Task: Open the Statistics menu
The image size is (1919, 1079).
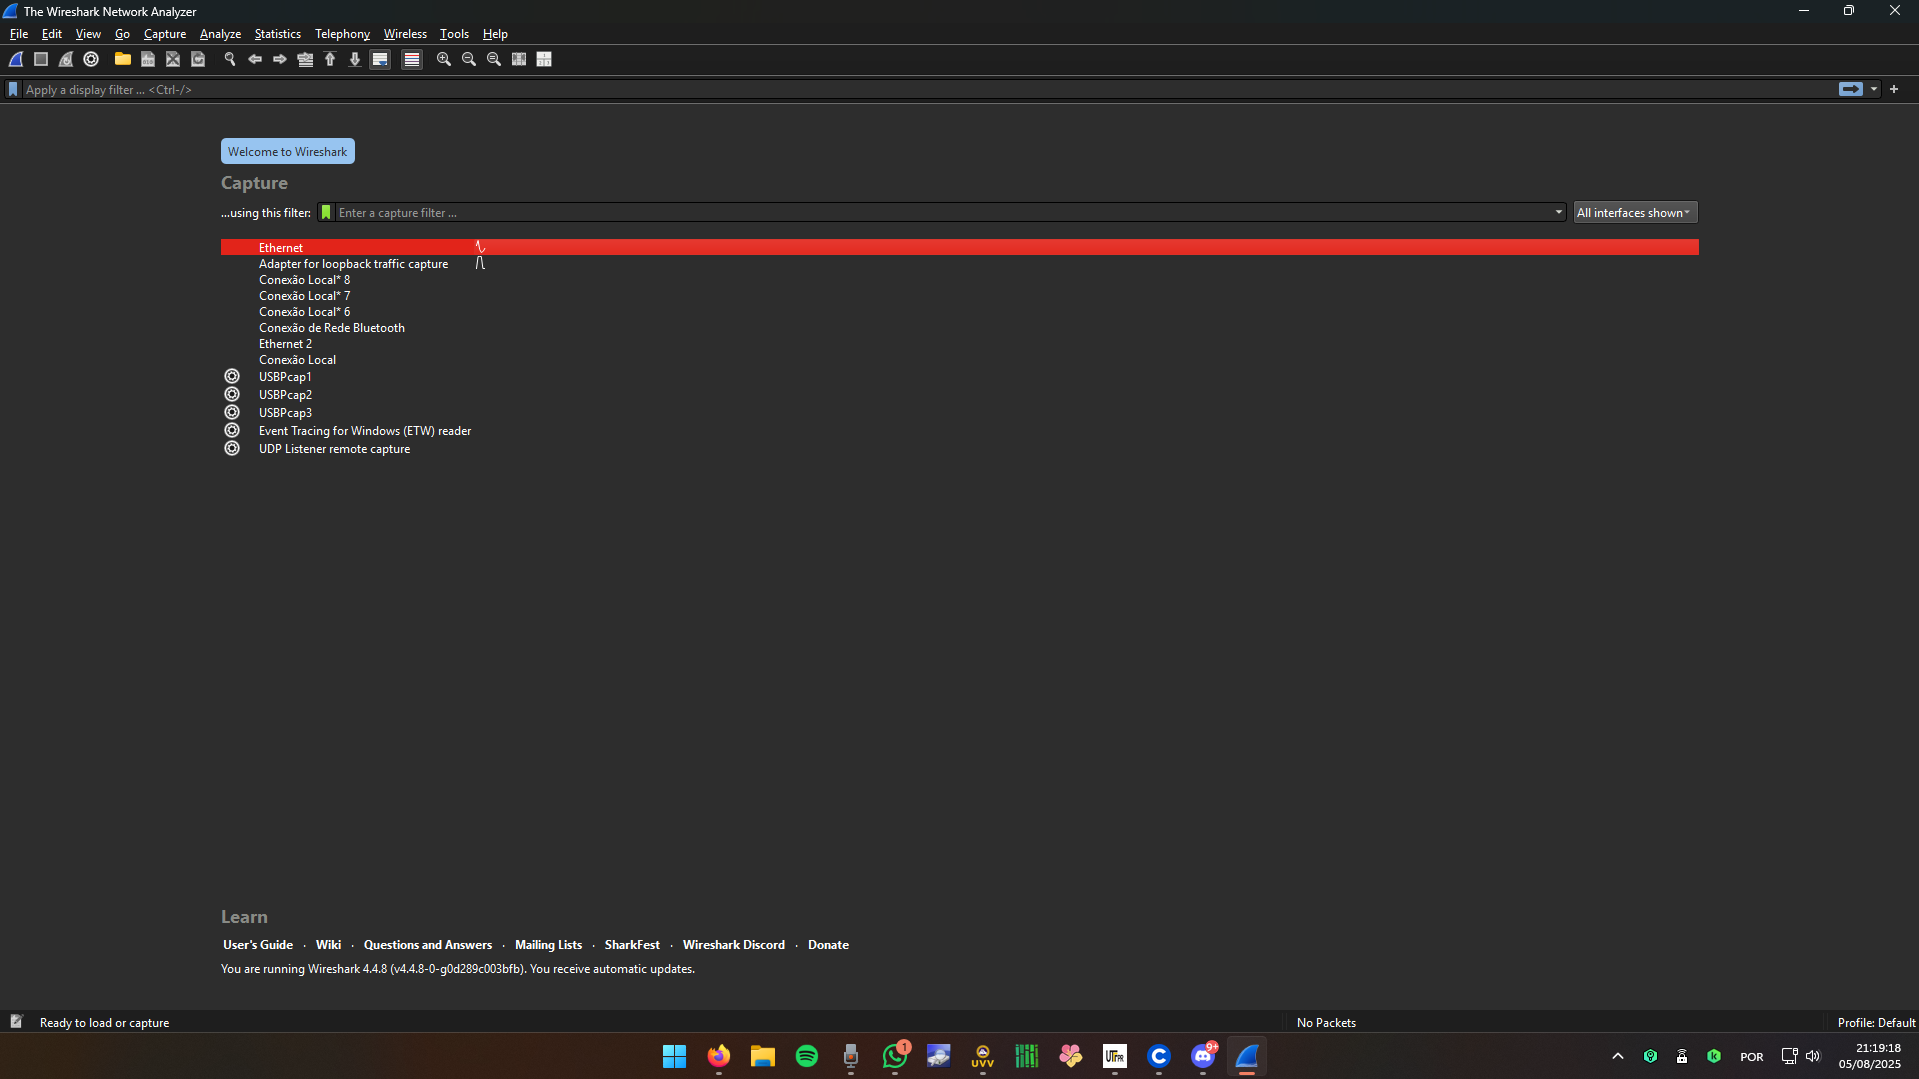Action: coord(277,34)
